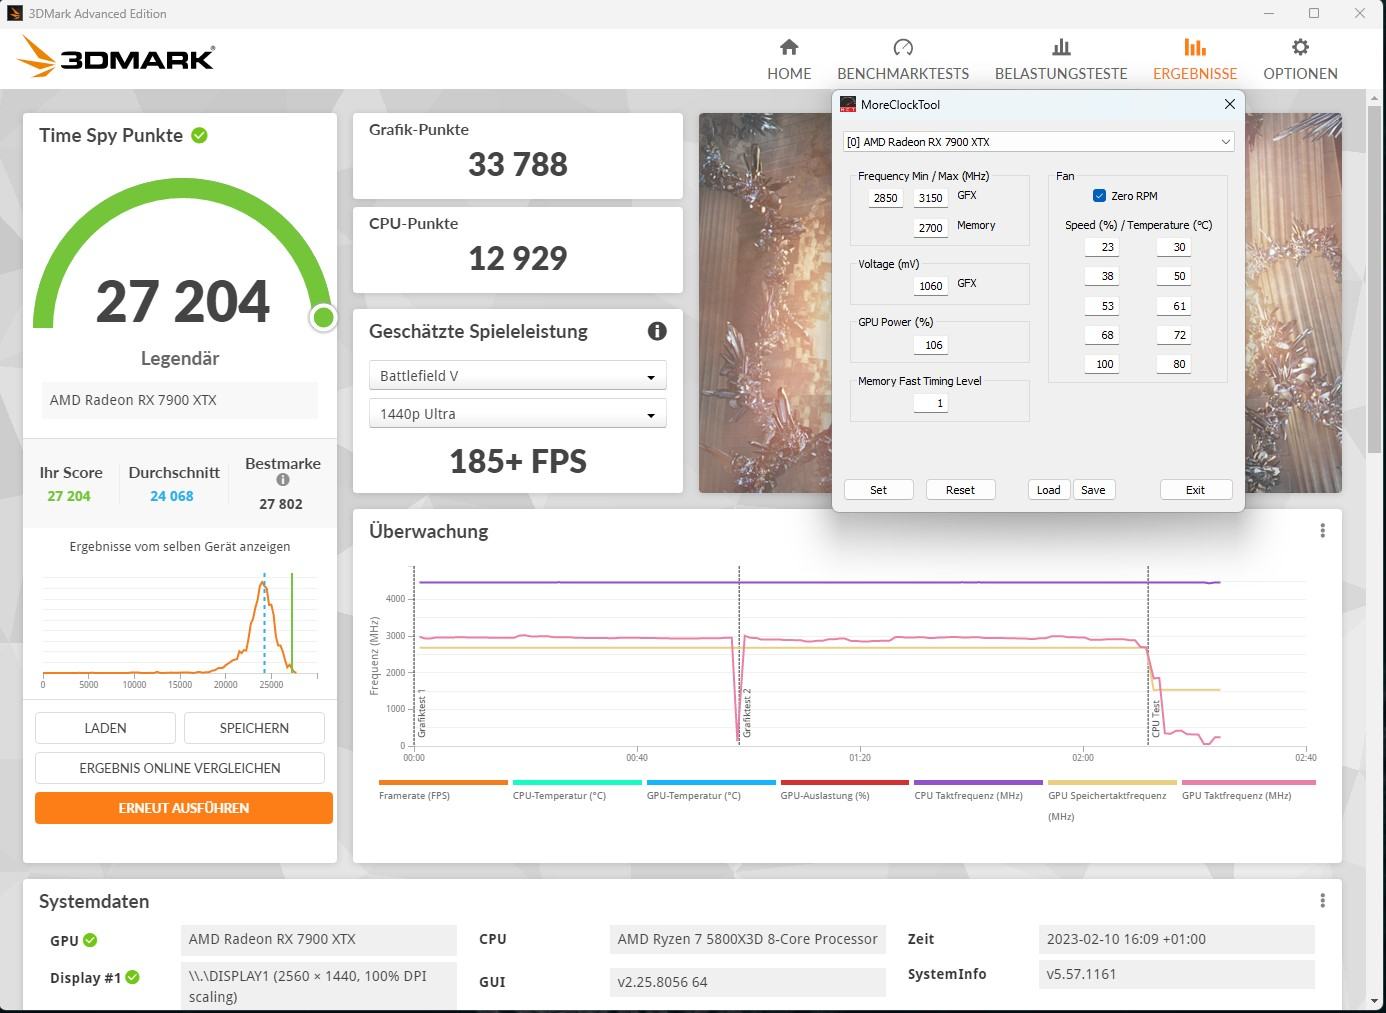Image resolution: width=1386 pixels, height=1013 pixels.
Task: Click CPU Test marker in chart
Action: point(1156,719)
